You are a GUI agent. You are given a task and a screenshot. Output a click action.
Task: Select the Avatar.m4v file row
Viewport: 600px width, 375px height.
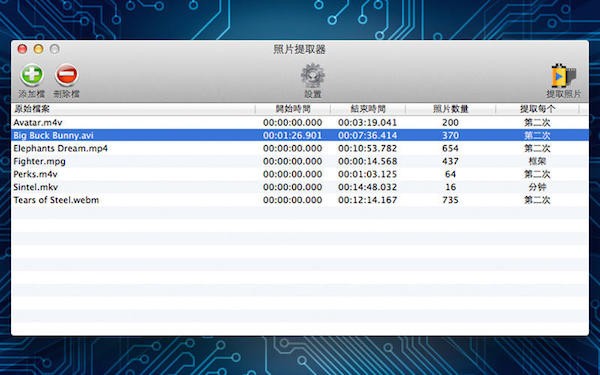pyautogui.click(x=300, y=122)
